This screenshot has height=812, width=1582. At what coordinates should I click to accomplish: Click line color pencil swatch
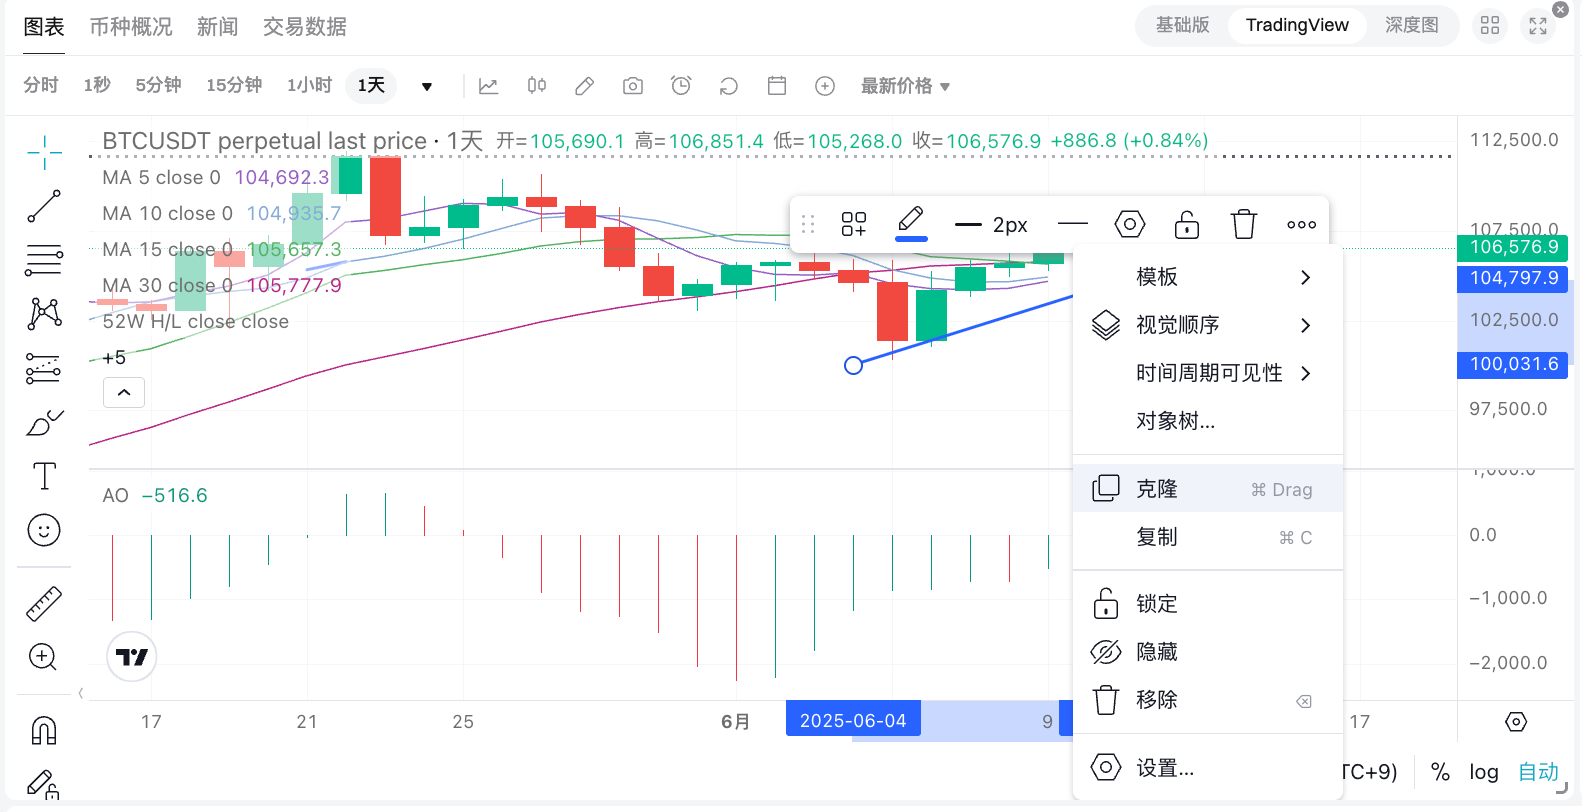click(910, 222)
